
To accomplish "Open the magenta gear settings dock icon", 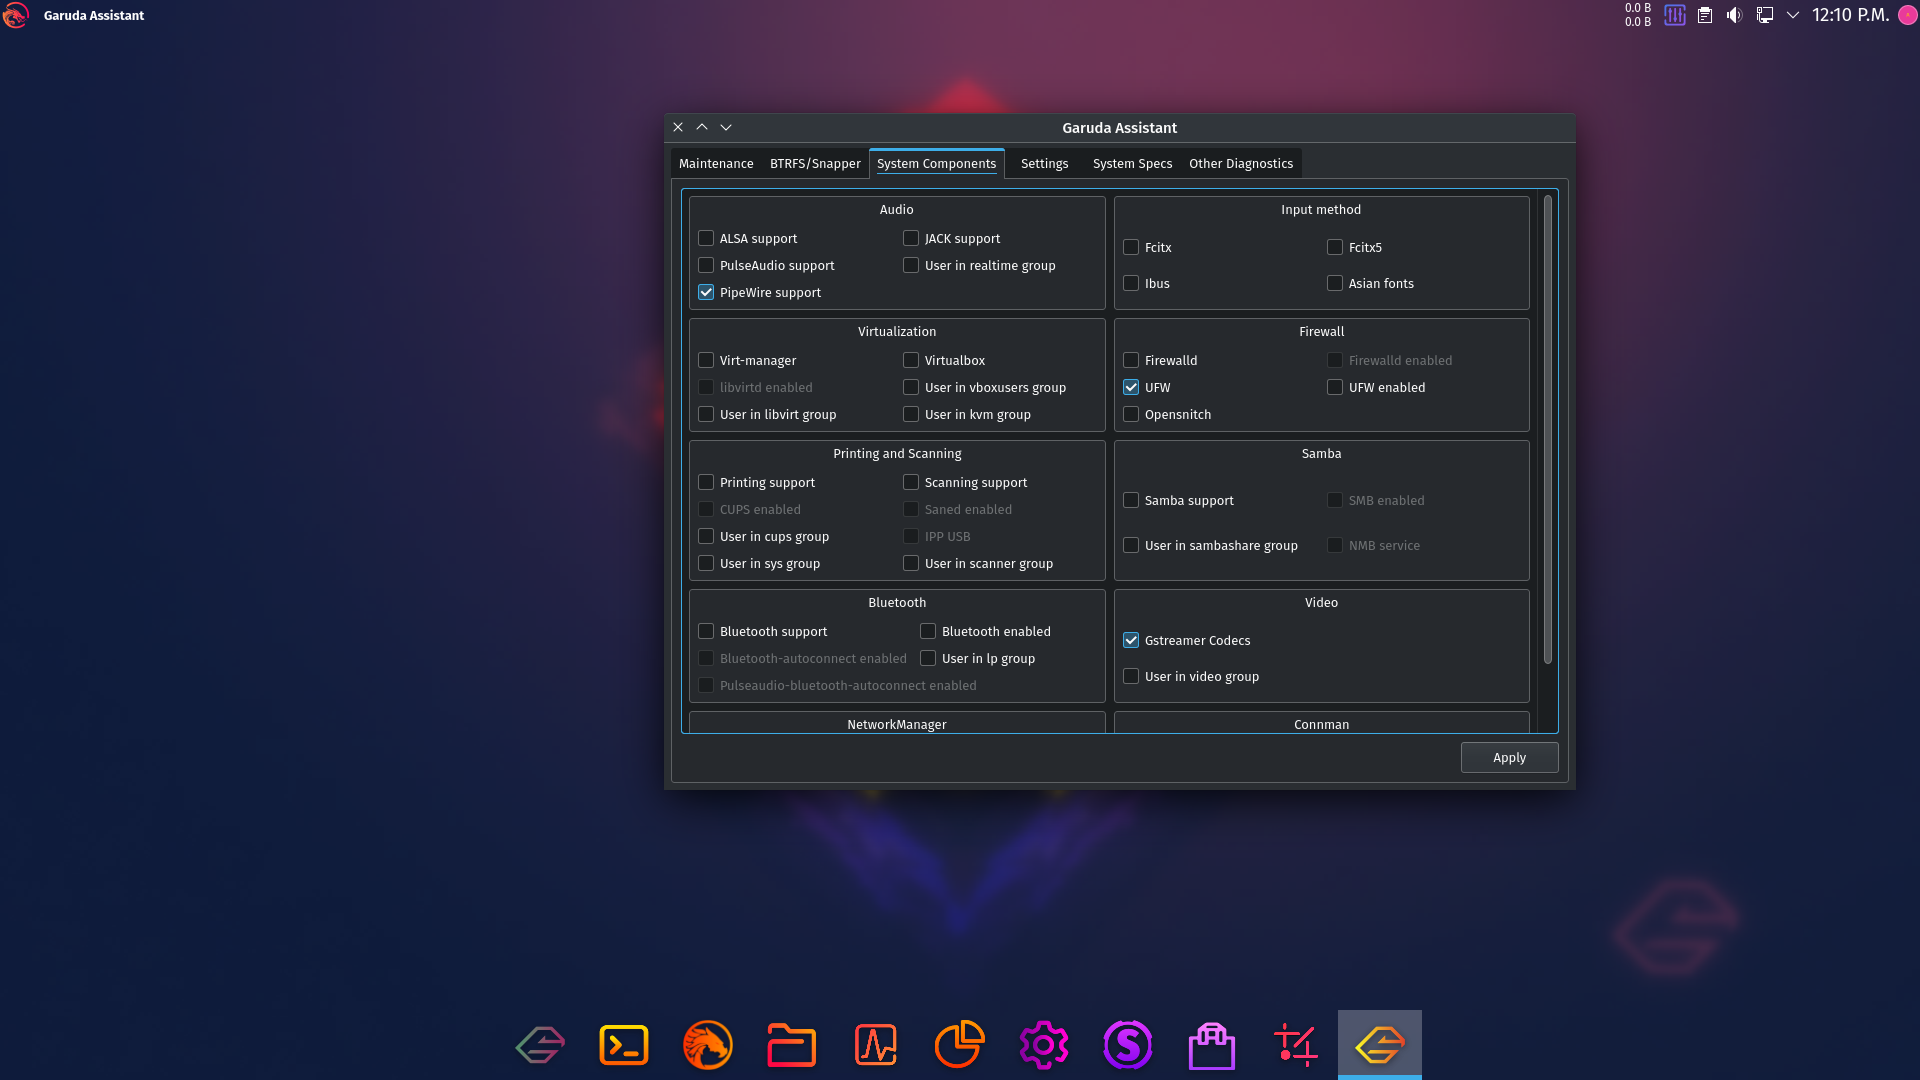I will click(1044, 1046).
